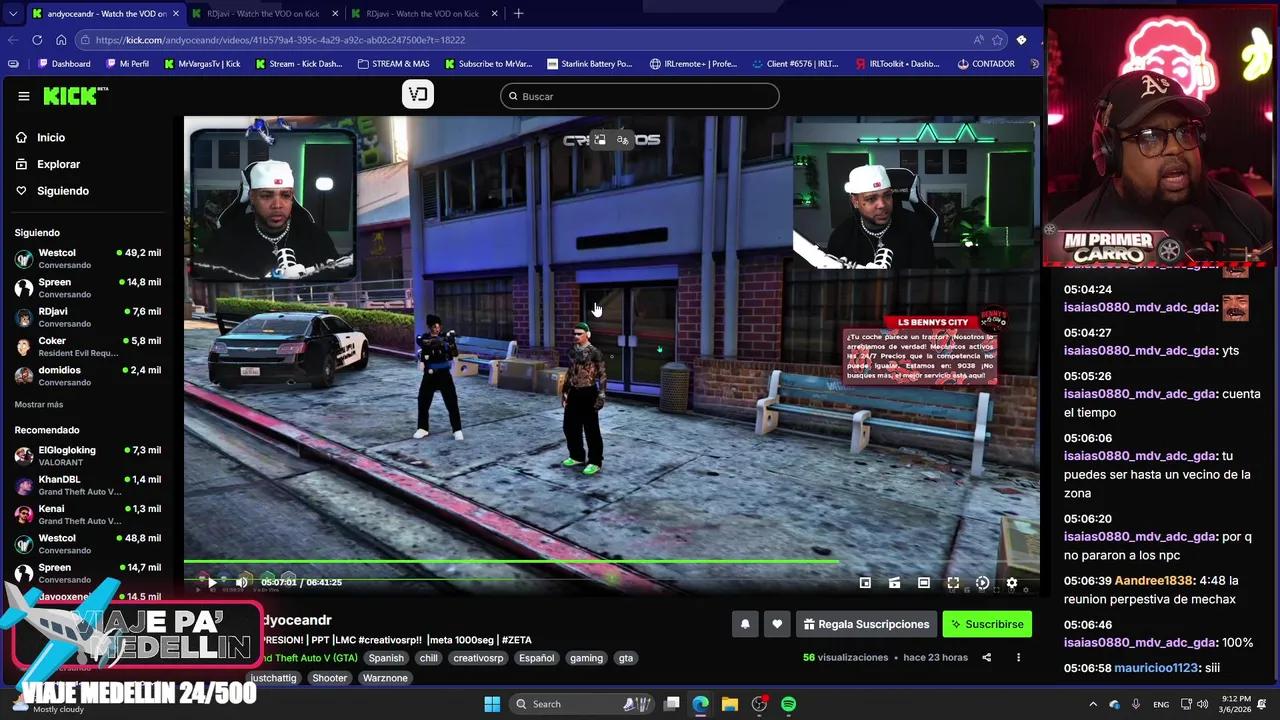Open playback speed control in player
This screenshot has width=1280, height=720.
982,582
